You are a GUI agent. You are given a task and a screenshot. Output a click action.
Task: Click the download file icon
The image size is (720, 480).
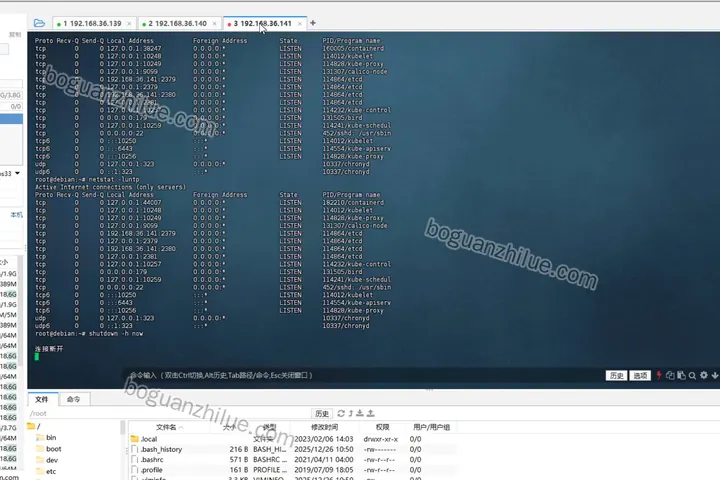point(360,413)
